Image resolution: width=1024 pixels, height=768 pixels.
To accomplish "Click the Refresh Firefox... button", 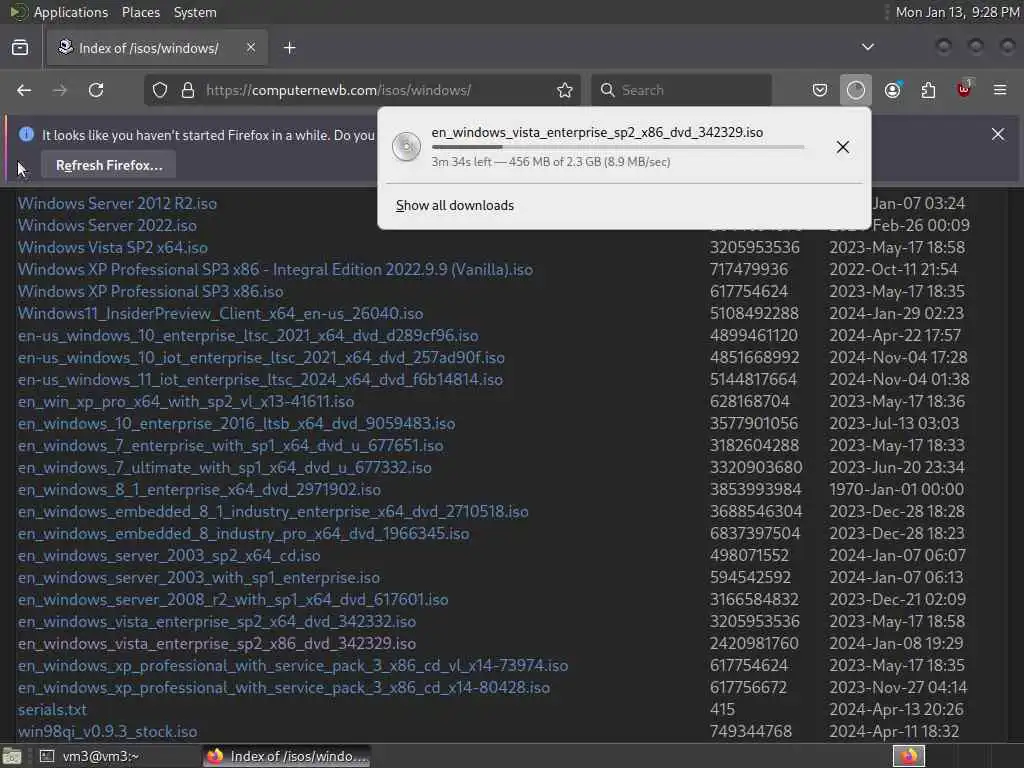I will pyautogui.click(x=109, y=165).
